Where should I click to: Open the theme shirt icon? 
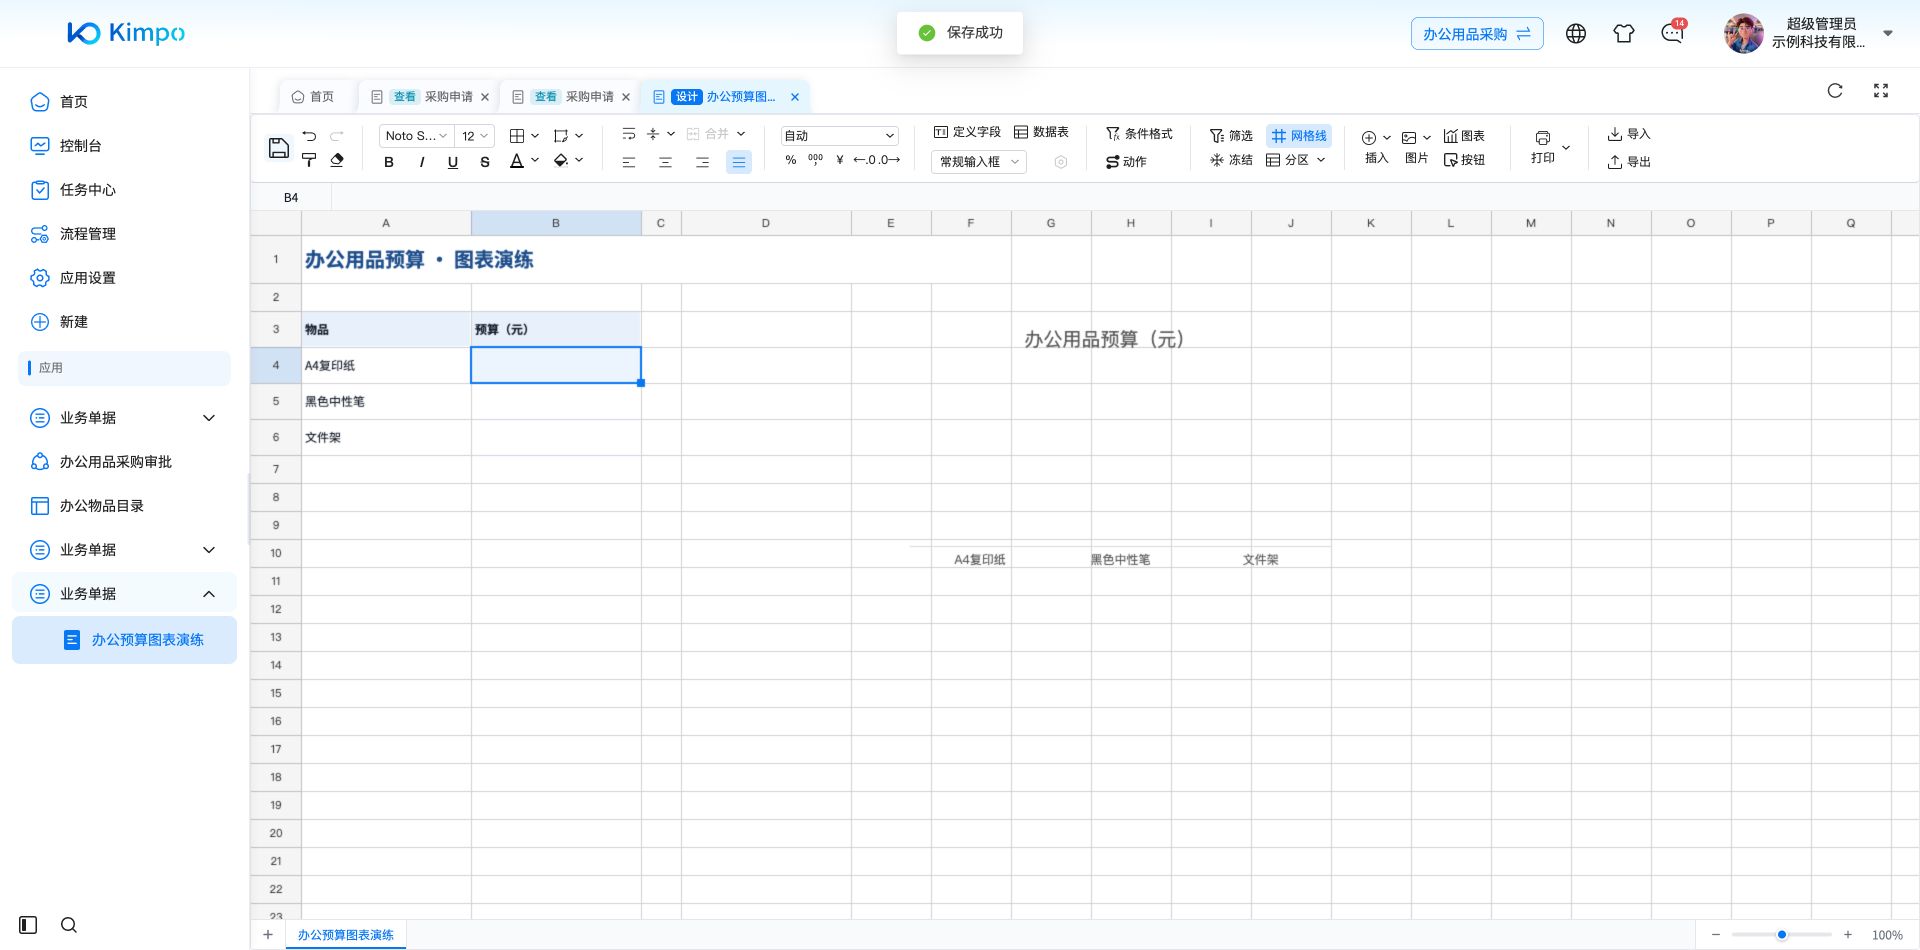coord(1624,34)
